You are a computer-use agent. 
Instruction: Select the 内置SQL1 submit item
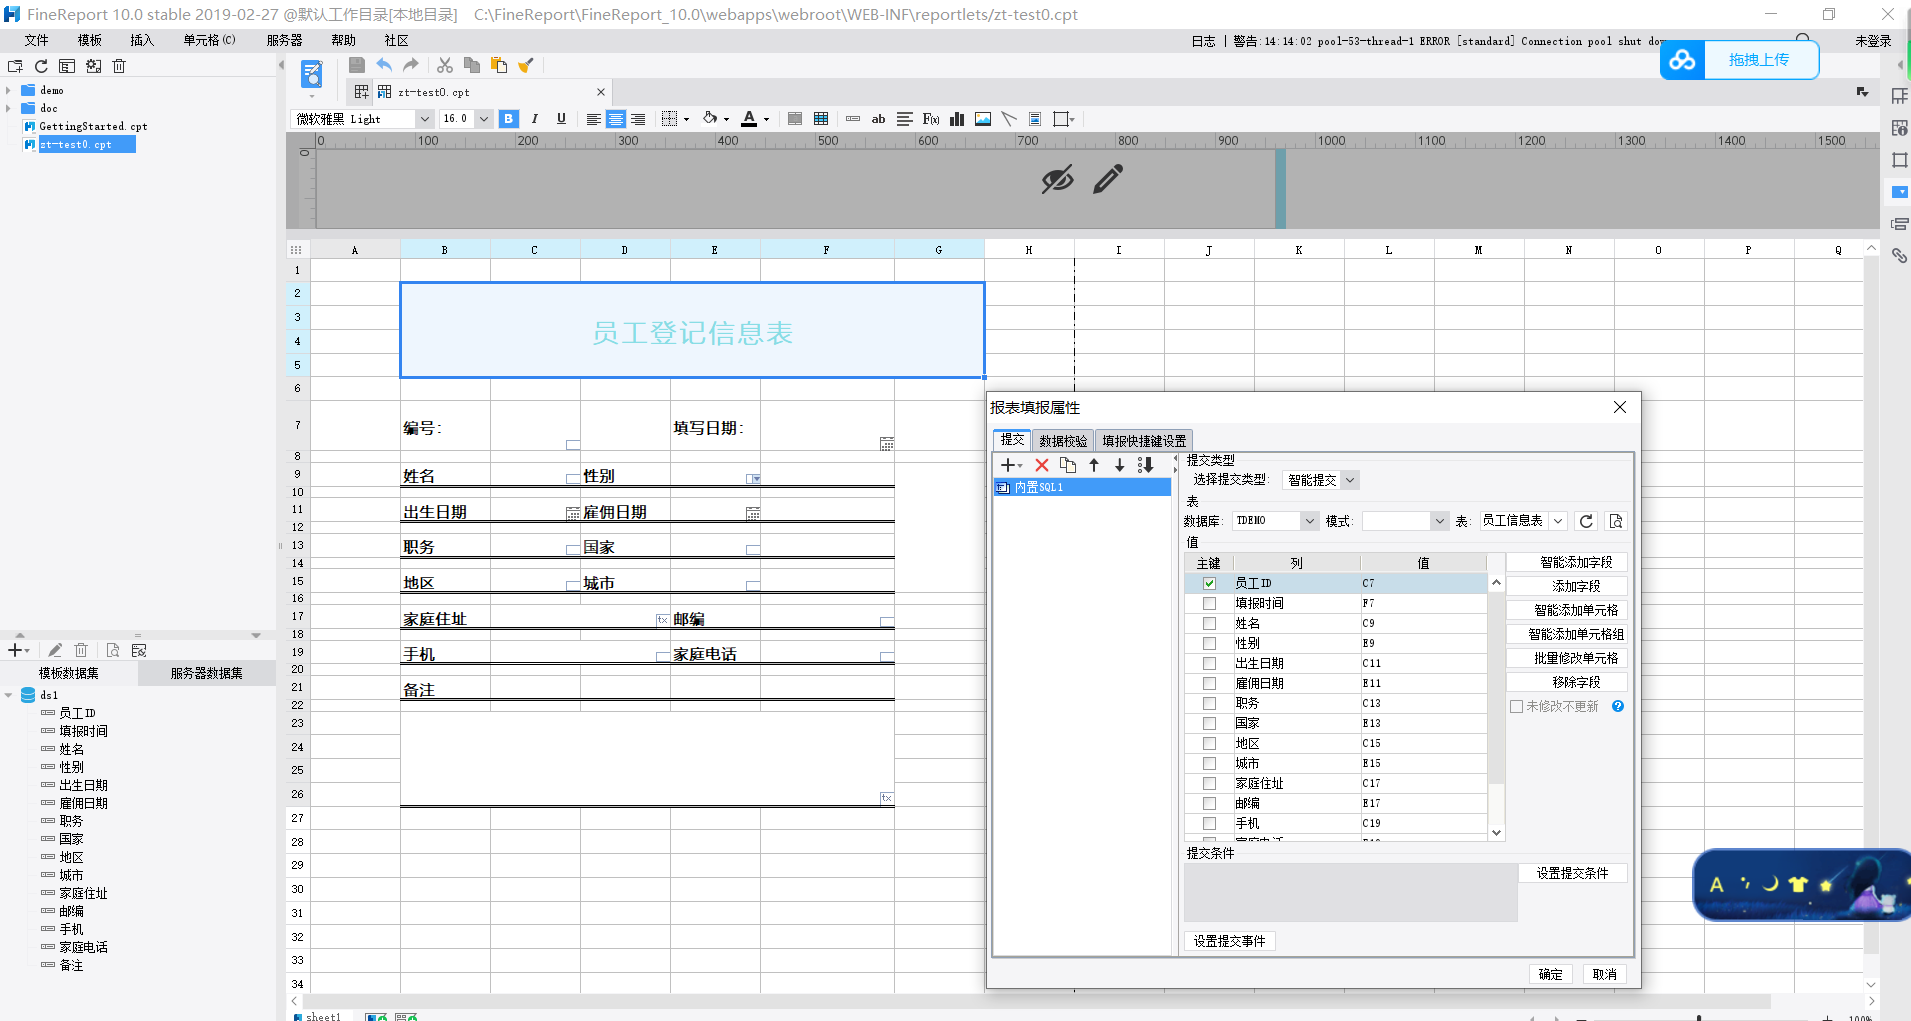(1082, 487)
